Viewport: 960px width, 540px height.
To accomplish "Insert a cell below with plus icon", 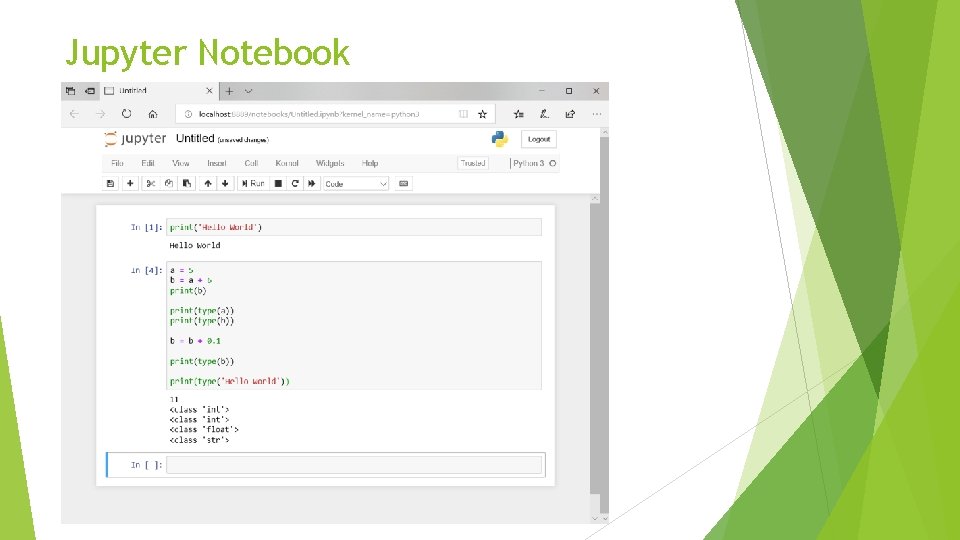I will click(130, 184).
